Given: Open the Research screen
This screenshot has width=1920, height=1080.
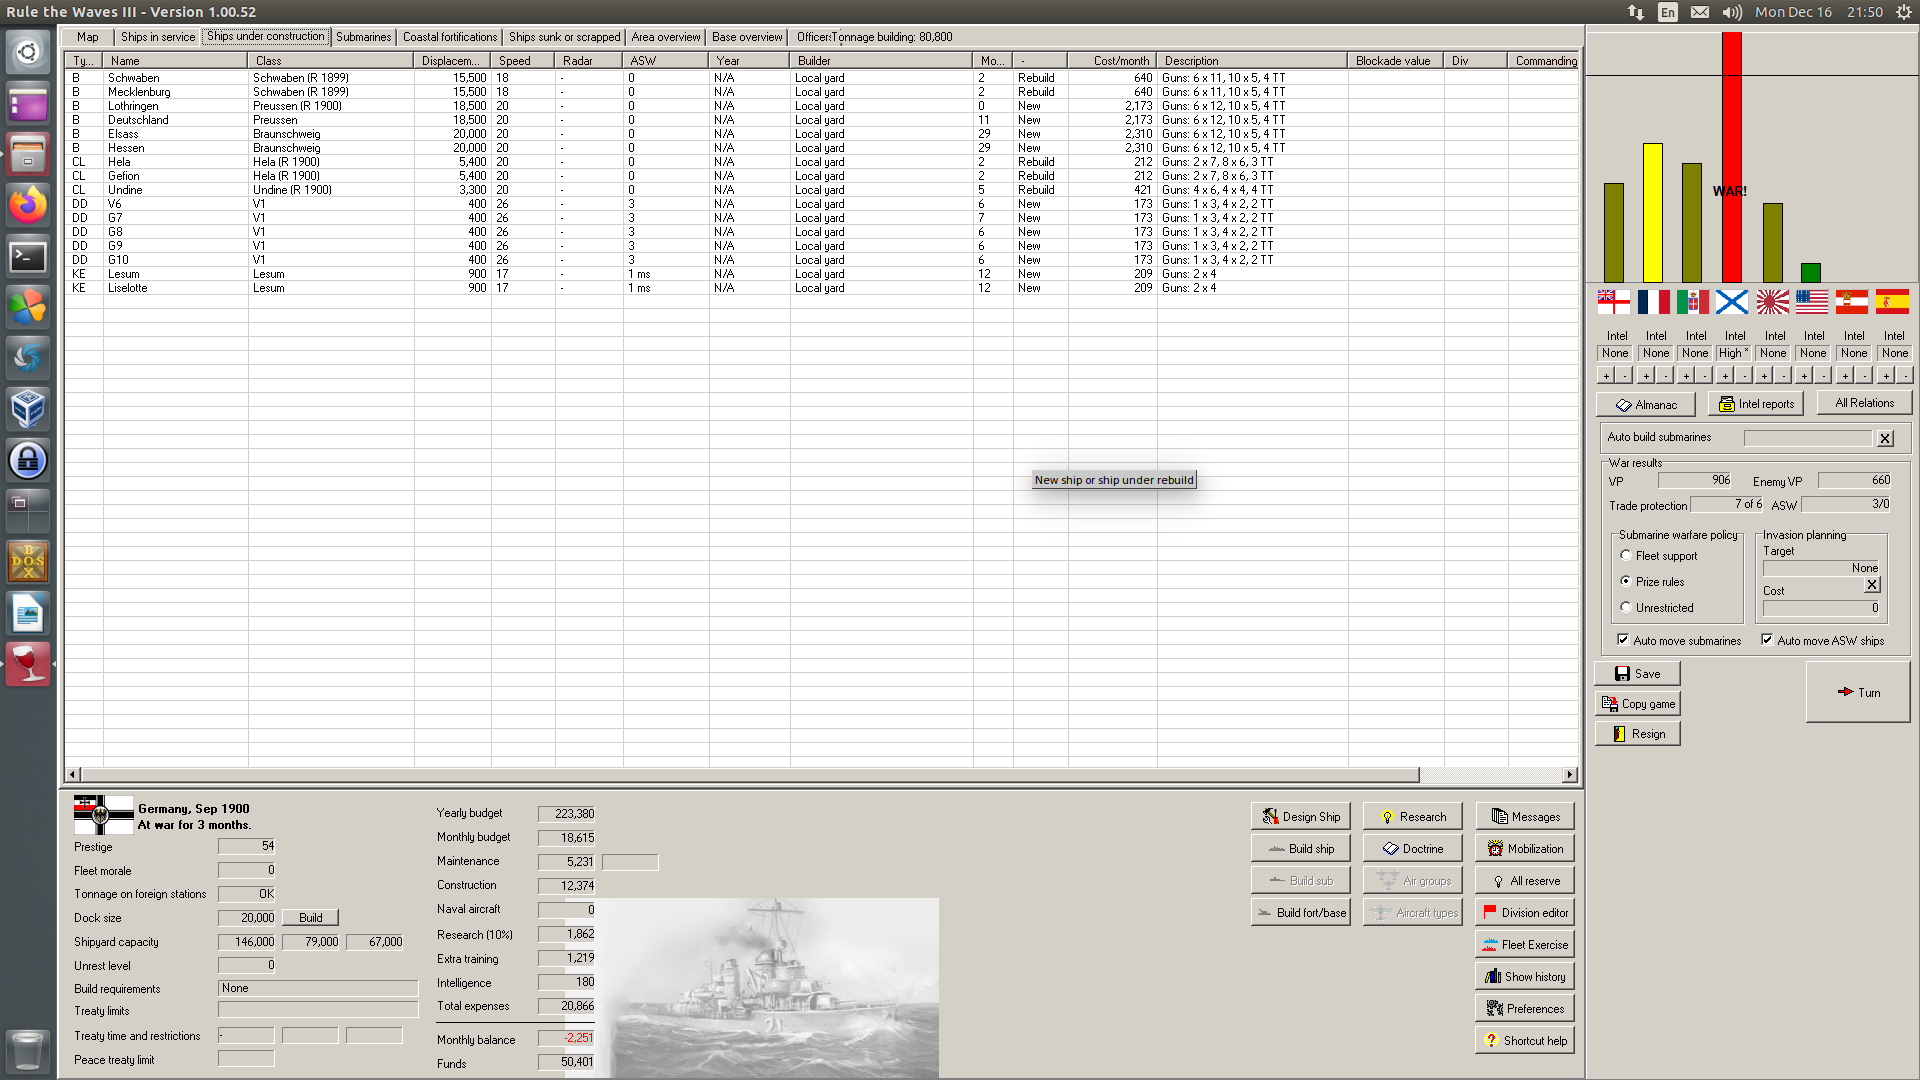Looking at the screenshot, I should click(1412, 817).
